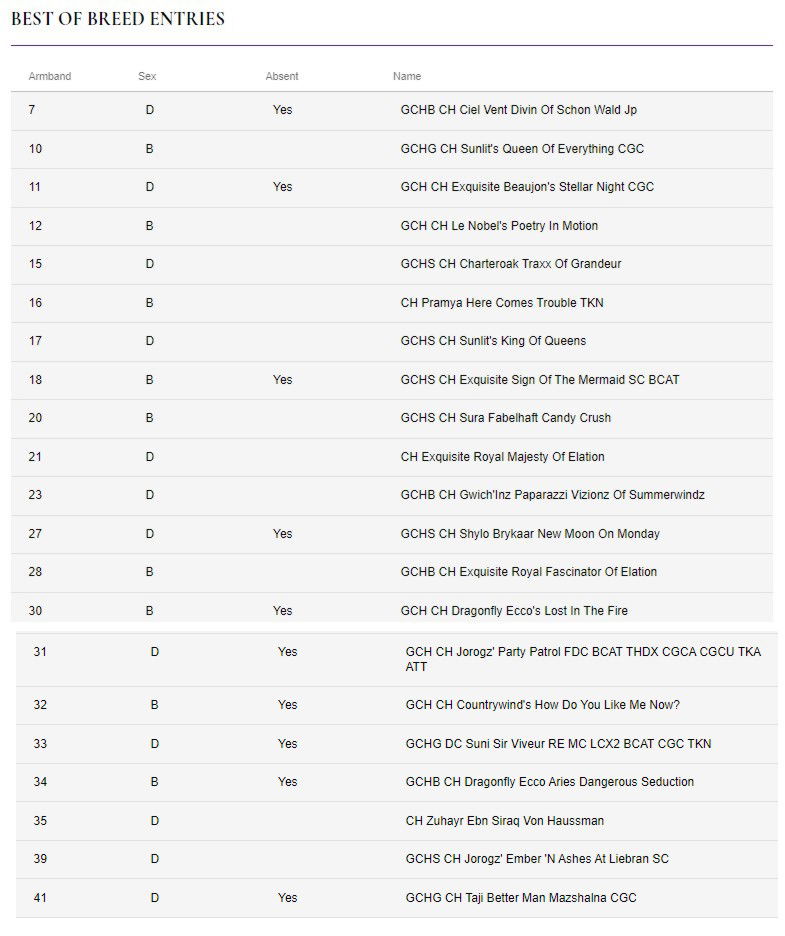This screenshot has width=785, height=936.
Task: Open Charteroak Traxx Of Grandeur entry
Action: pyautogui.click(x=392, y=264)
